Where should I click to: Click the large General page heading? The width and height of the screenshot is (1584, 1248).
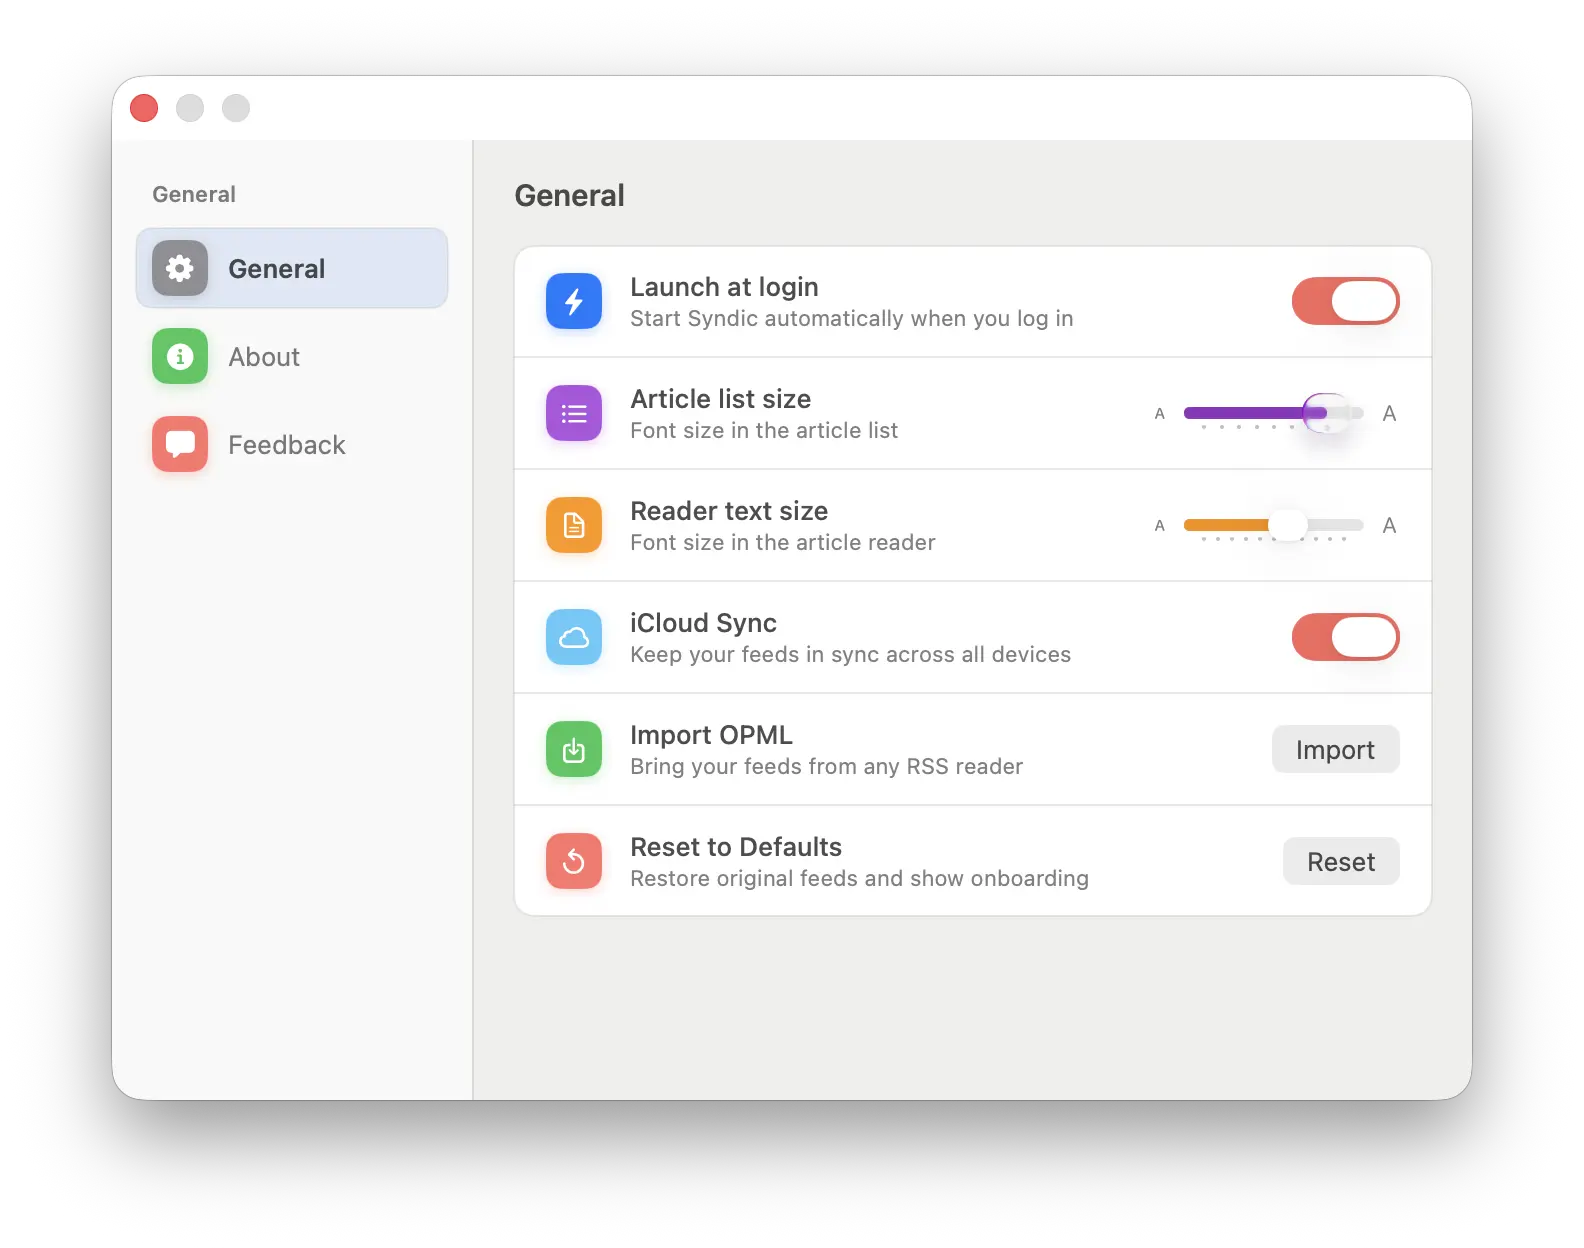[569, 195]
